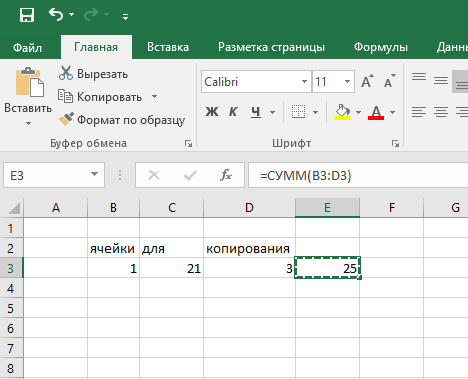Click the formula bar confirm checkmark
The height and width of the screenshot is (379, 468).
pyautogui.click(x=190, y=175)
